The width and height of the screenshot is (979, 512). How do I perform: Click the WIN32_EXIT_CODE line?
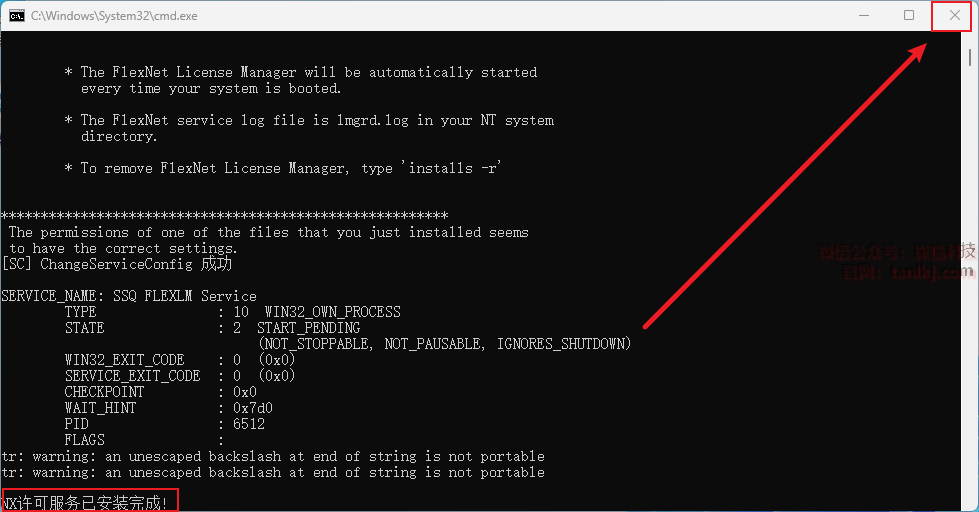pos(179,360)
